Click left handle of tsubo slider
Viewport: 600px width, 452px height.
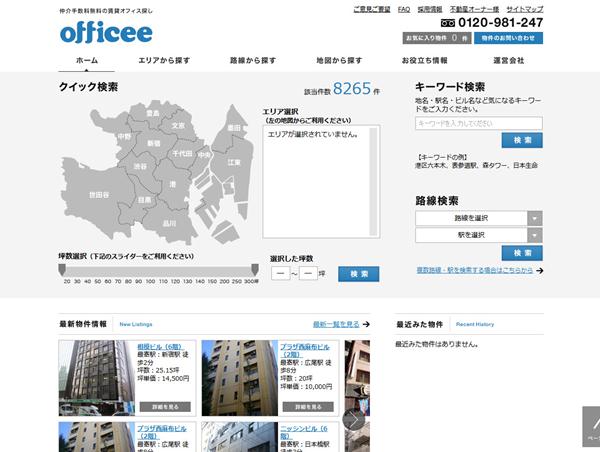click(x=62, y=270)
